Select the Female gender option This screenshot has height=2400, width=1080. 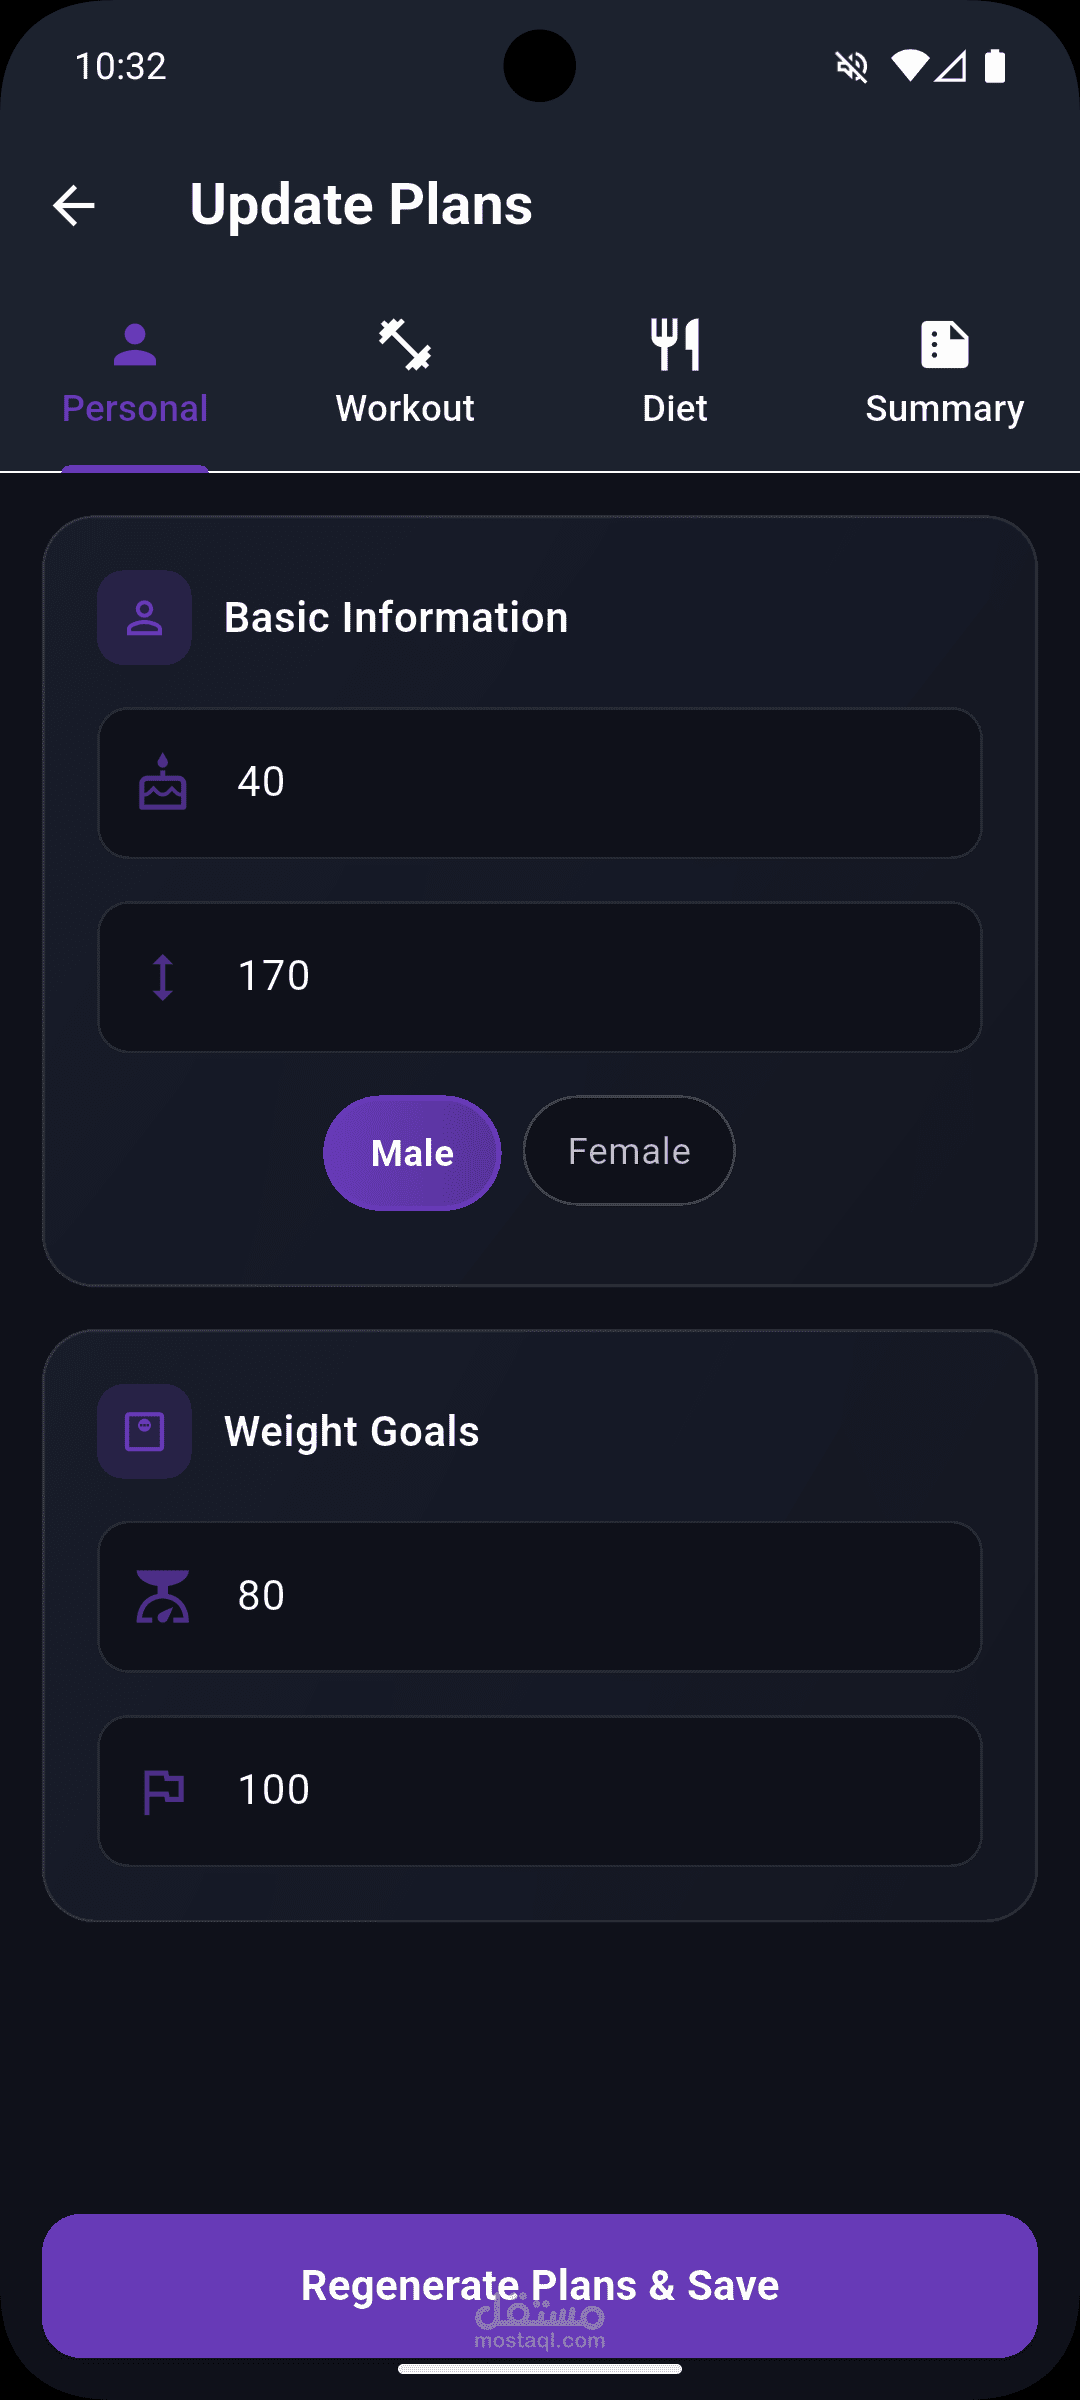pos(629,1151)
